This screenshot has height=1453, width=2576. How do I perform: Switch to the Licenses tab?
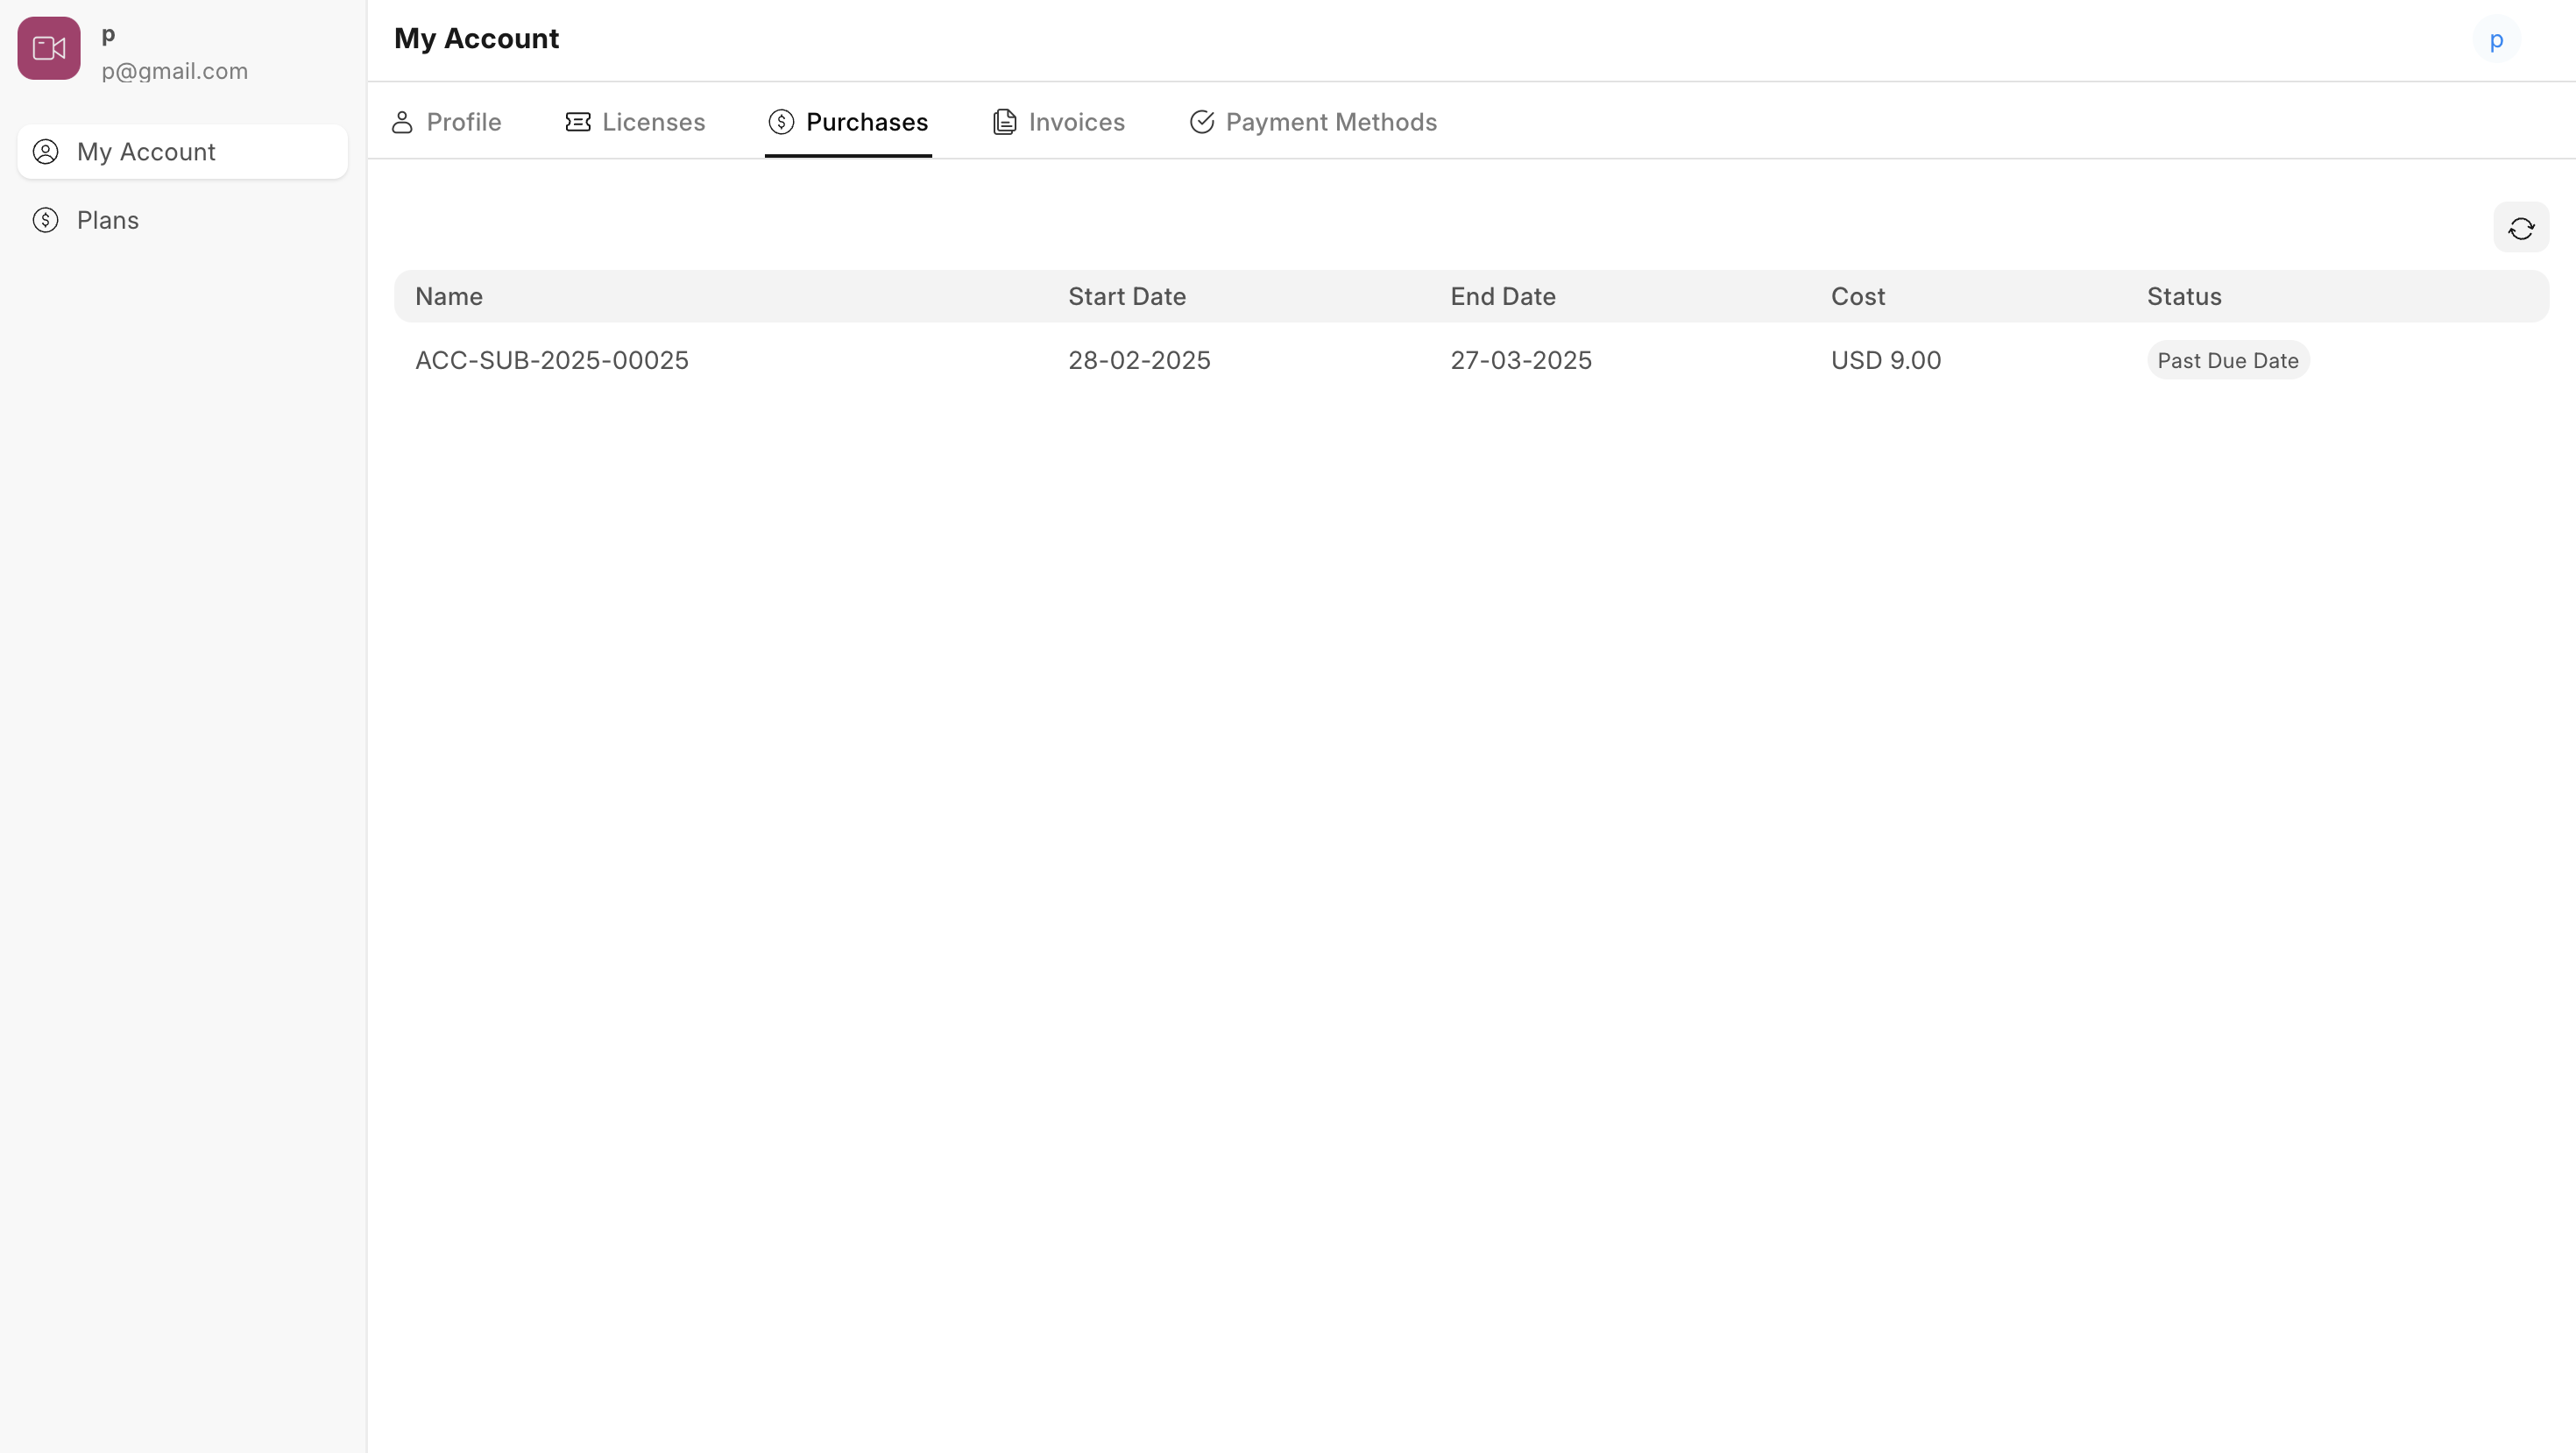(x=636, y=122)
